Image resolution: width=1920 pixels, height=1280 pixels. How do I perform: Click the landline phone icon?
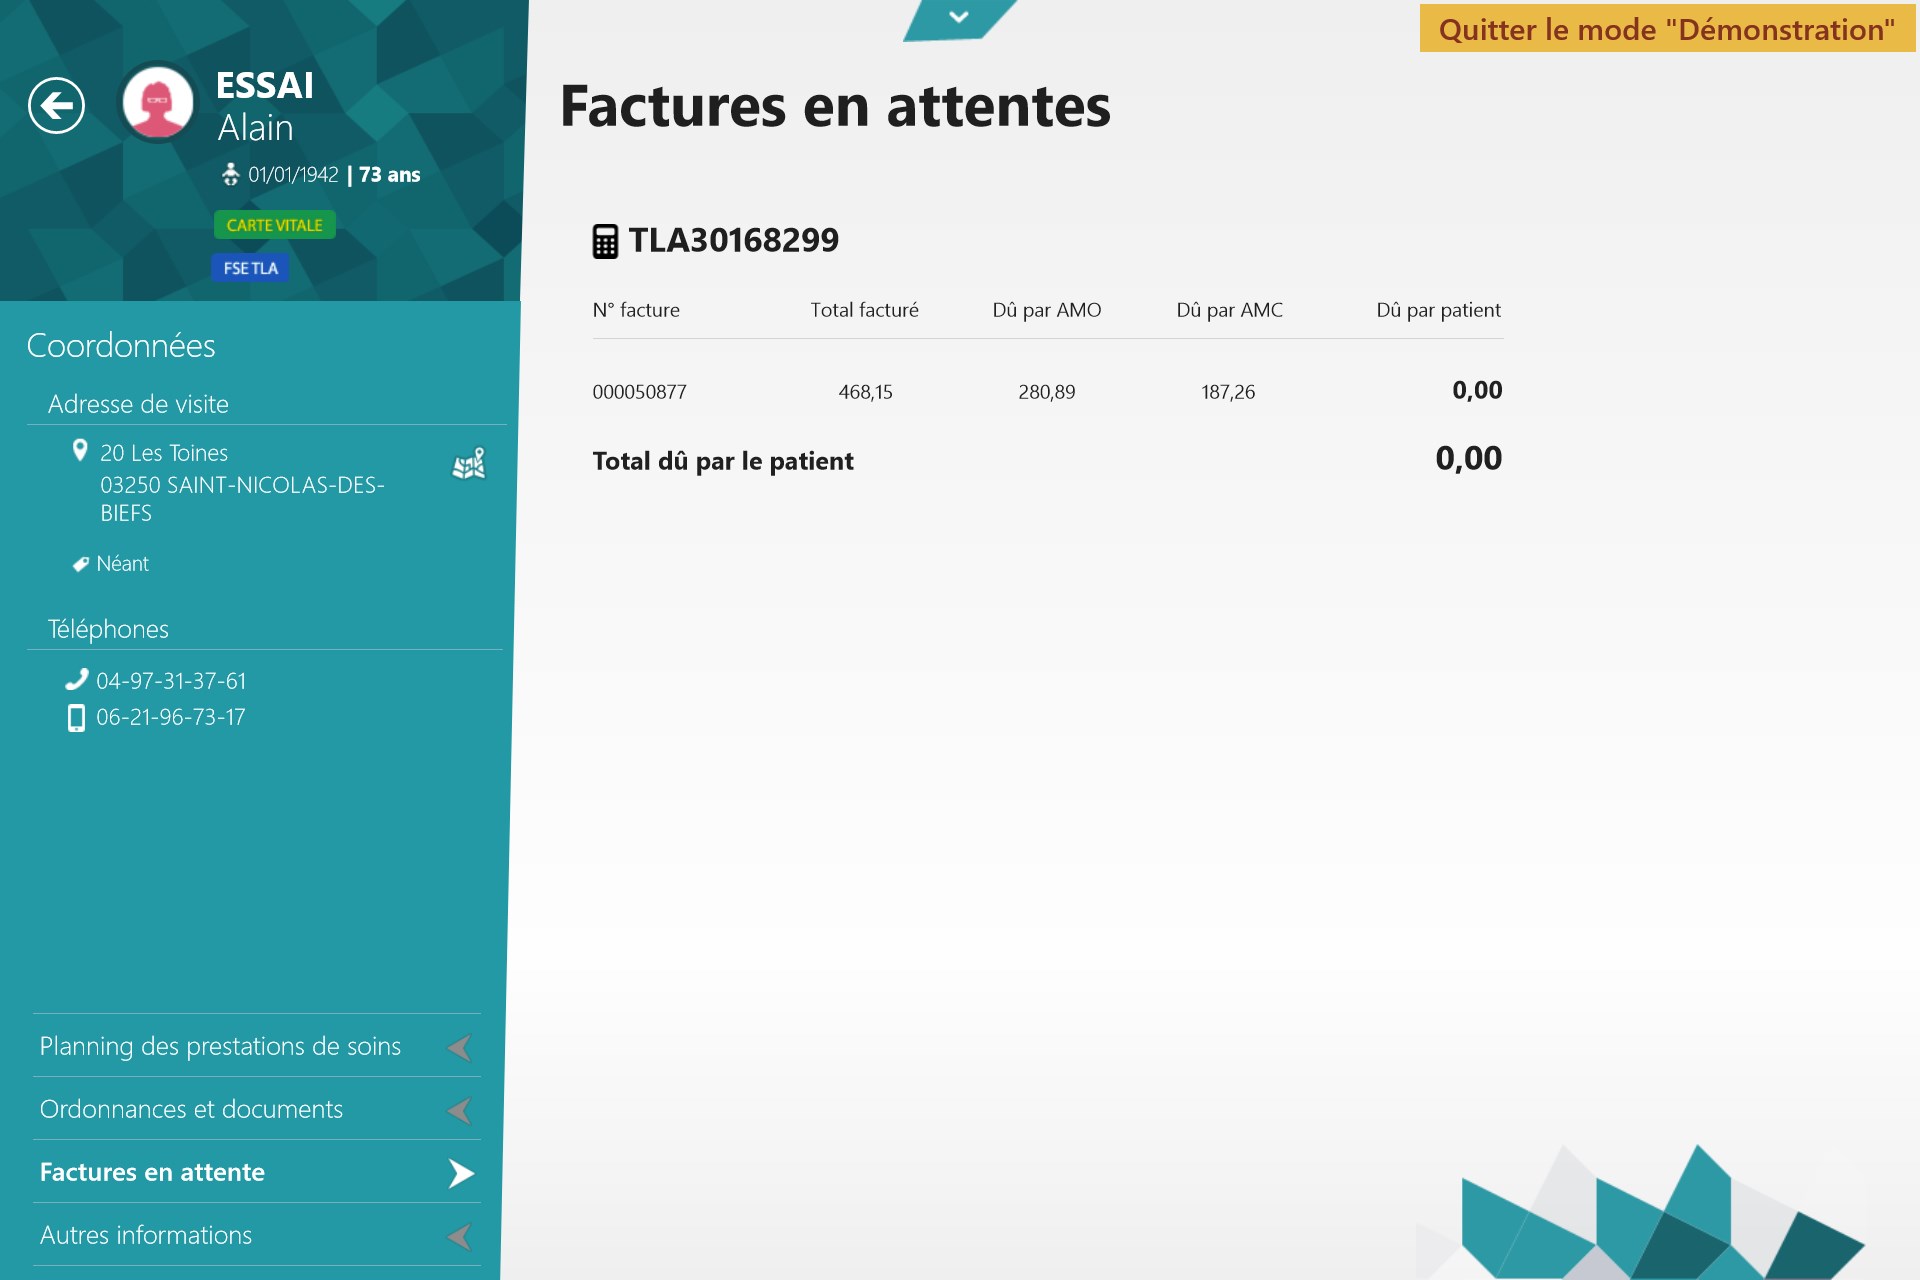click(x=76, y=680)
